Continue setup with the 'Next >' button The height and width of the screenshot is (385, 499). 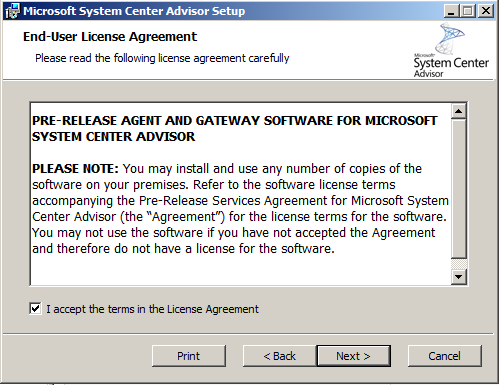pyautogui.click(x=353, y=356)
